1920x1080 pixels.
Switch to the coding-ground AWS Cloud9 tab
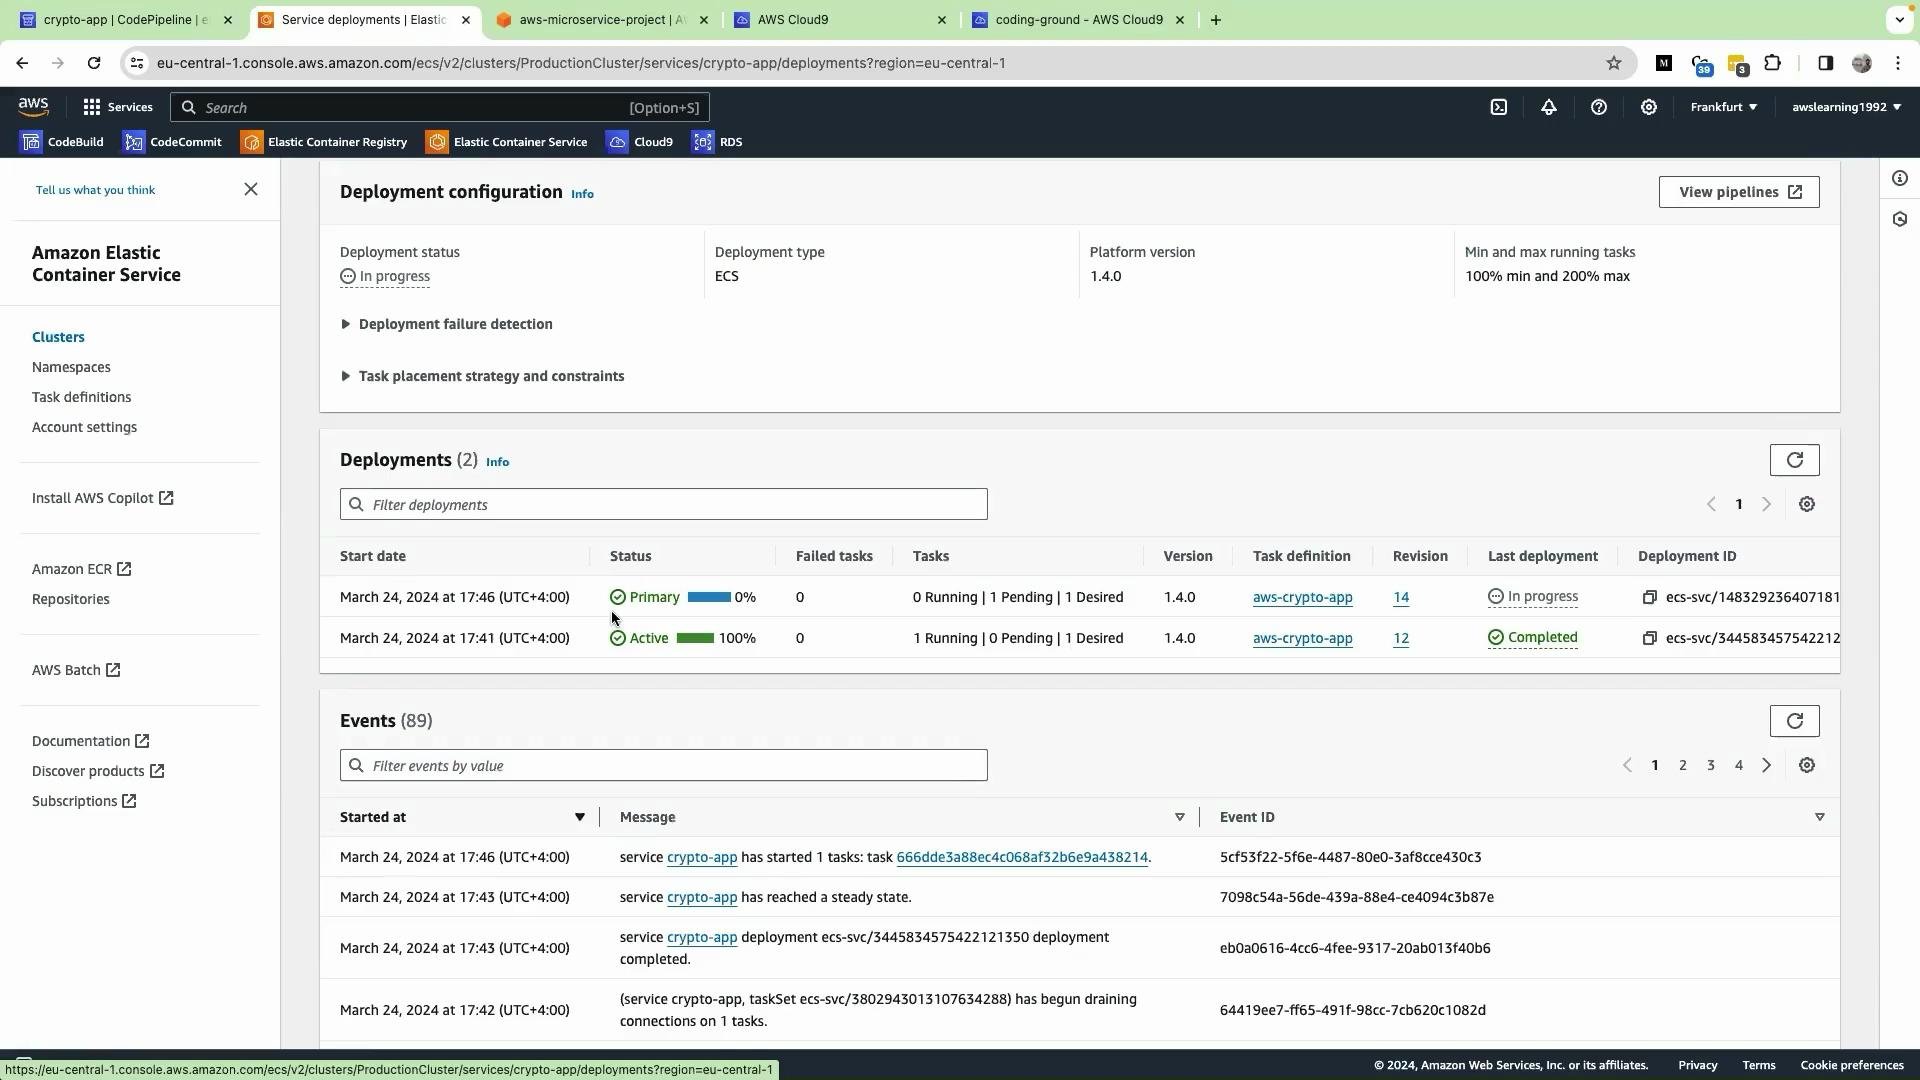tap(1079, 20)
